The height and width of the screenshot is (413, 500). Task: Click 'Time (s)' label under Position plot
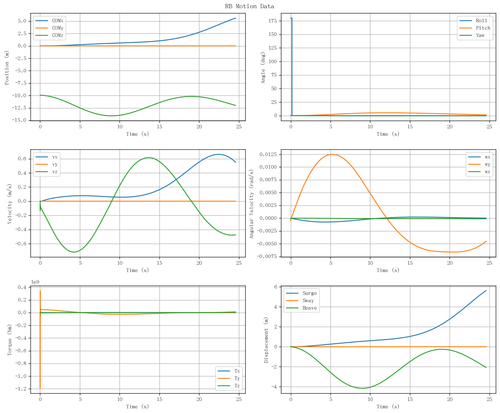[x=138, y=134]
